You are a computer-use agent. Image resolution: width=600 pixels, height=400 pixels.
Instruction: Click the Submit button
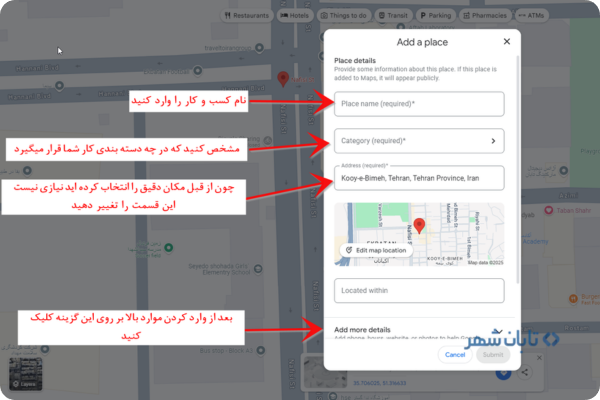493,355
